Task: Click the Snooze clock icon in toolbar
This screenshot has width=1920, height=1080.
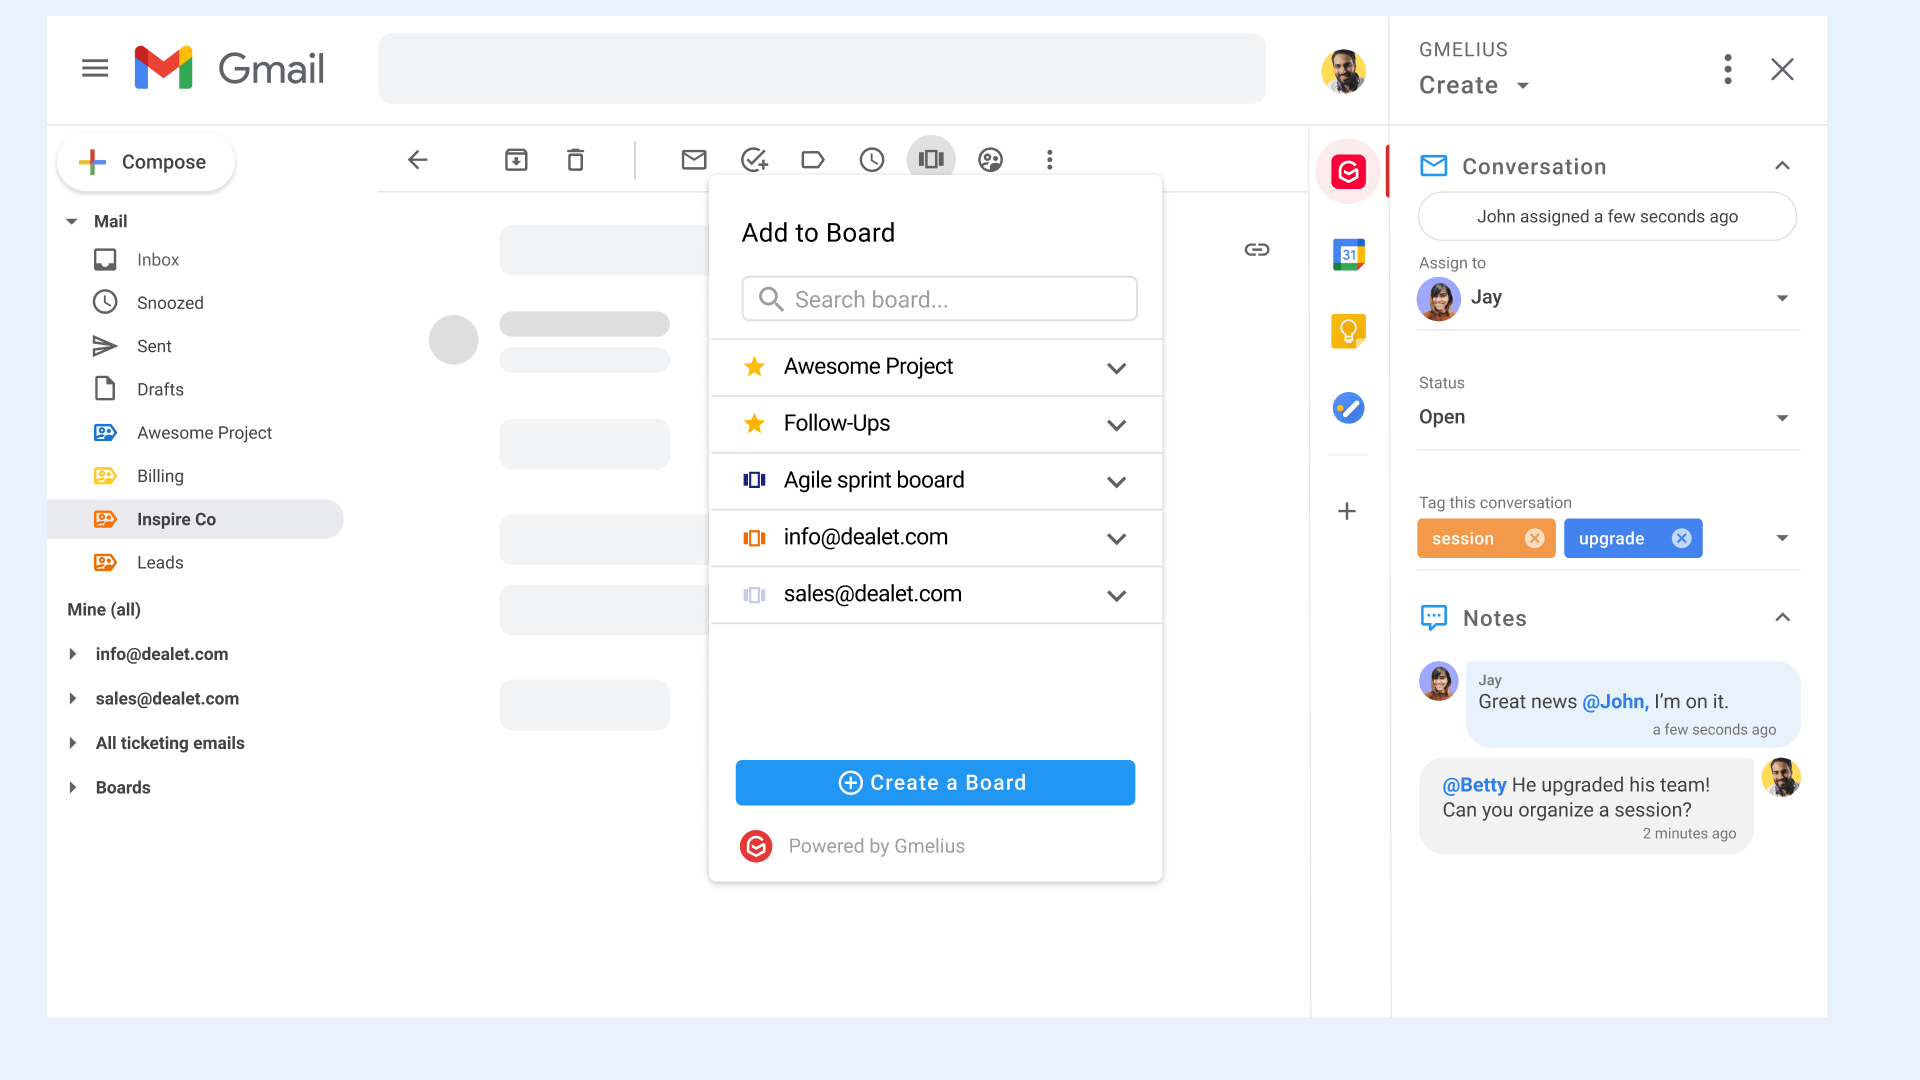Action: [872, 160]
